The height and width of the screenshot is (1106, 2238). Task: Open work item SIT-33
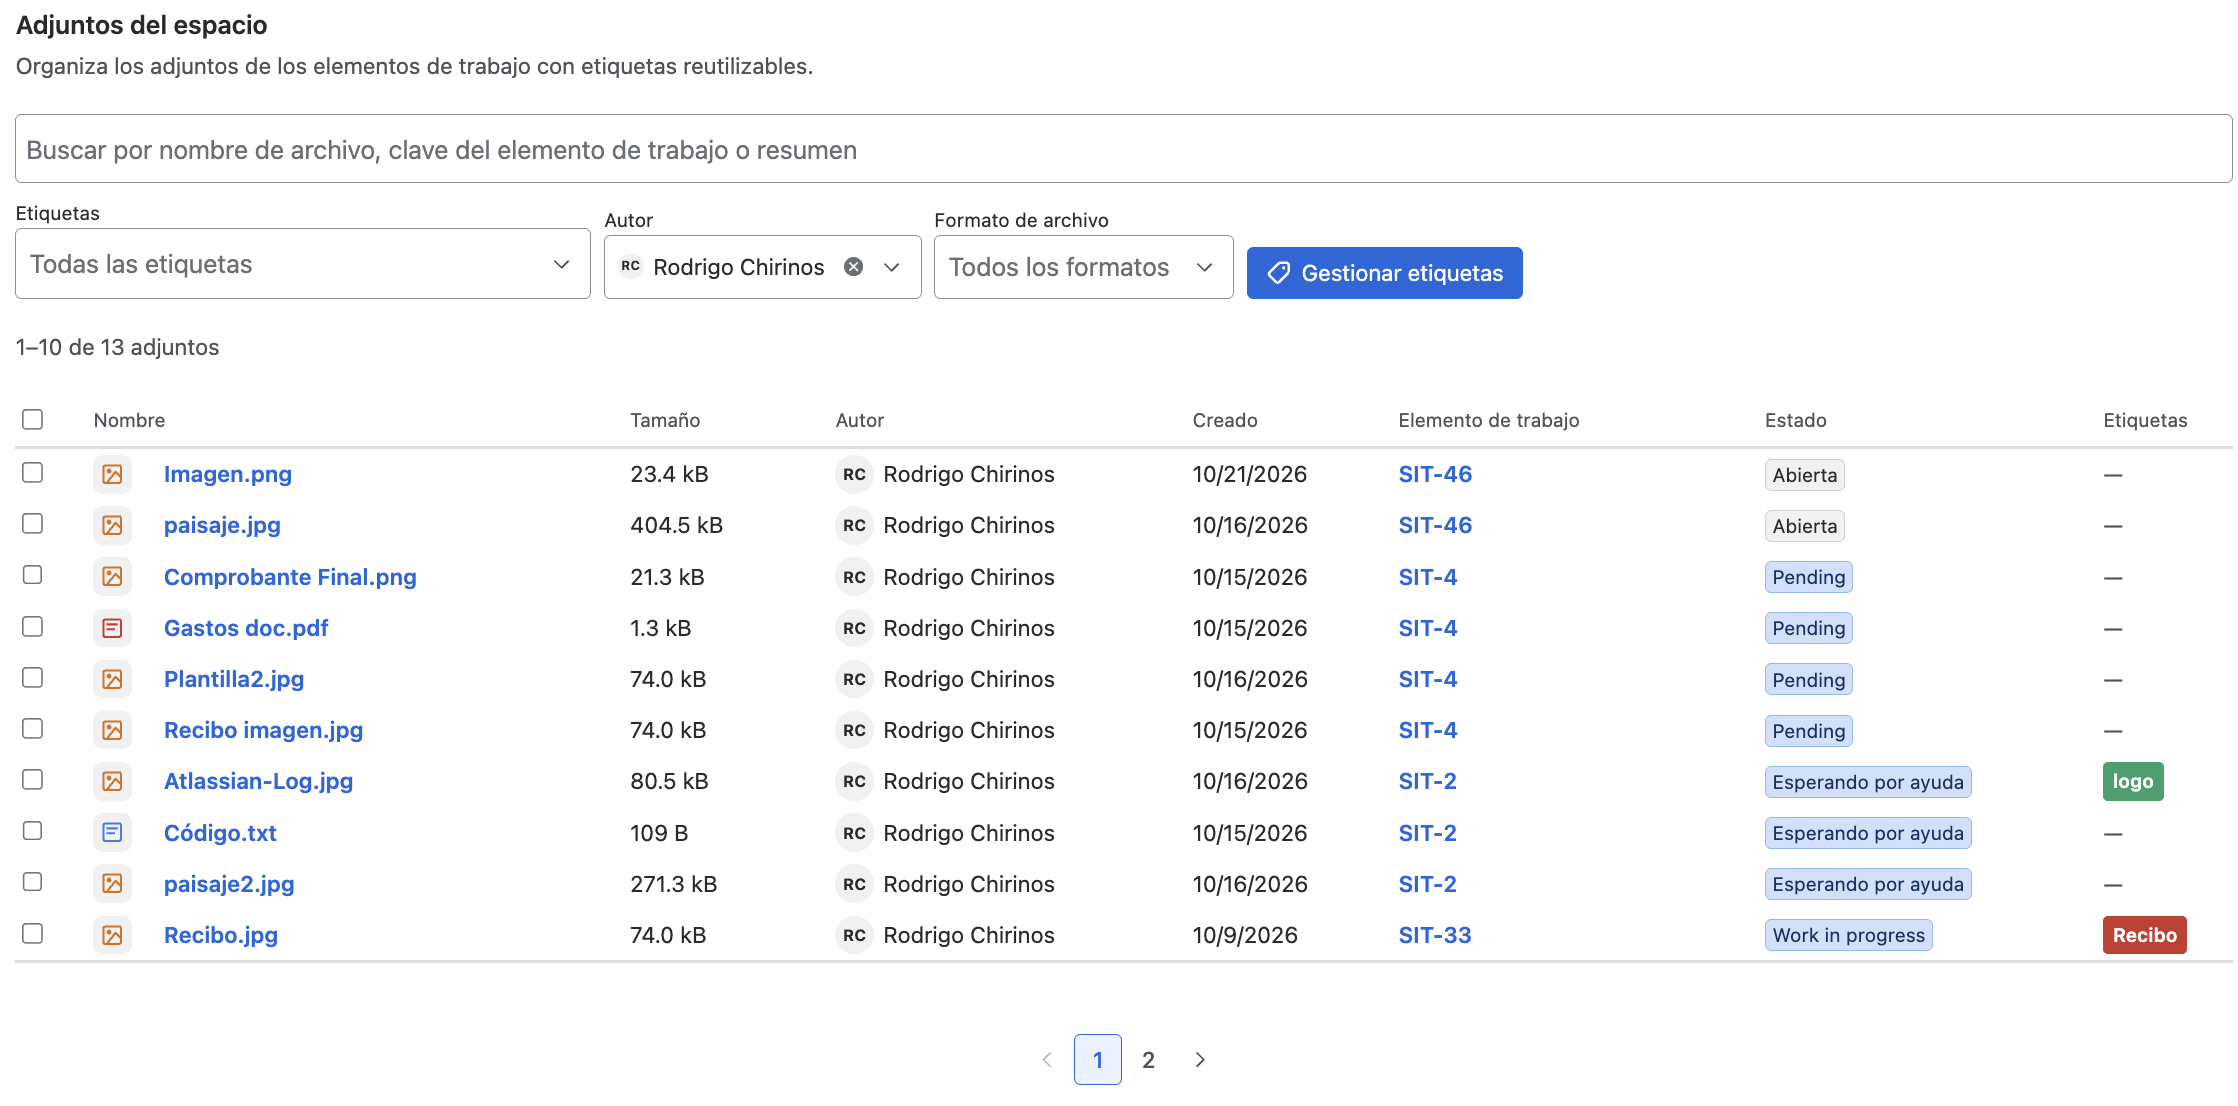[1435, 935]
